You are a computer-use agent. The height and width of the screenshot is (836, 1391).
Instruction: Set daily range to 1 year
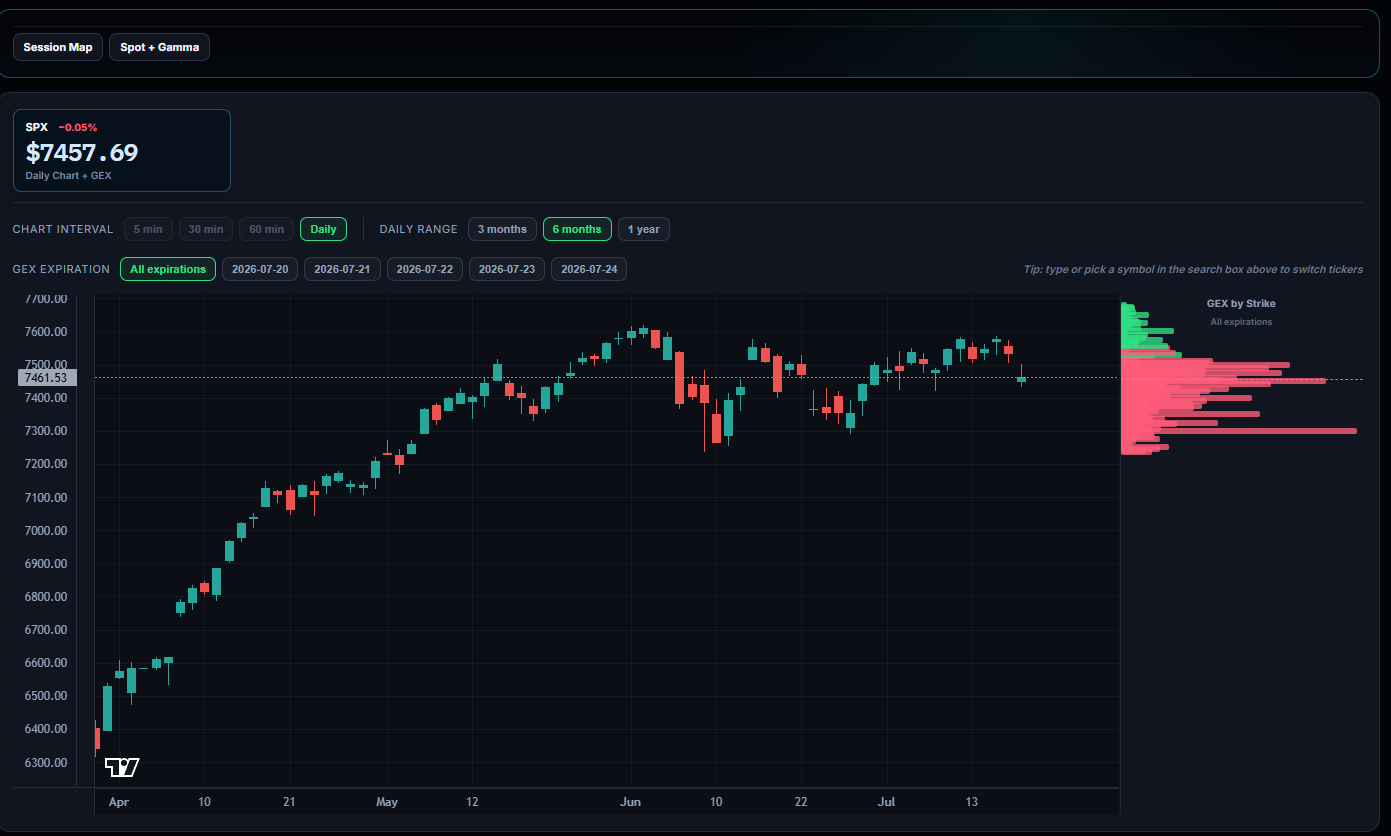pyautogui.click(x=644, y=229)
